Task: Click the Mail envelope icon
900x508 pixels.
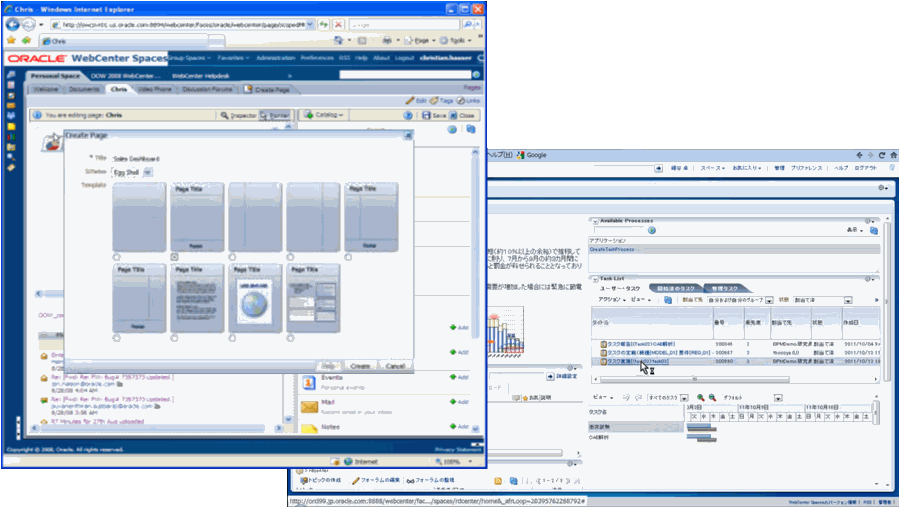Action: tap(310, 406)
